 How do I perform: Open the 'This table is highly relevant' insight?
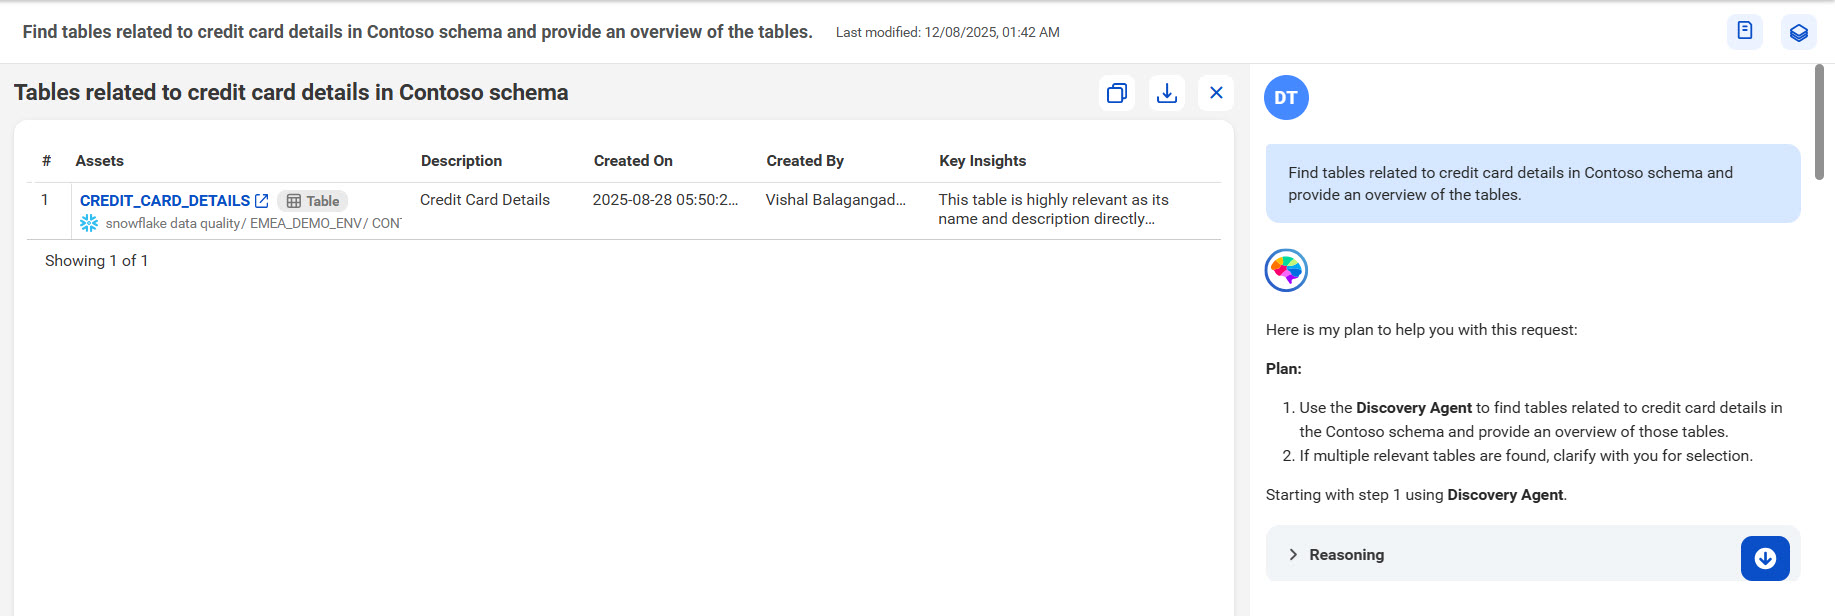[x=1053, y=209]
